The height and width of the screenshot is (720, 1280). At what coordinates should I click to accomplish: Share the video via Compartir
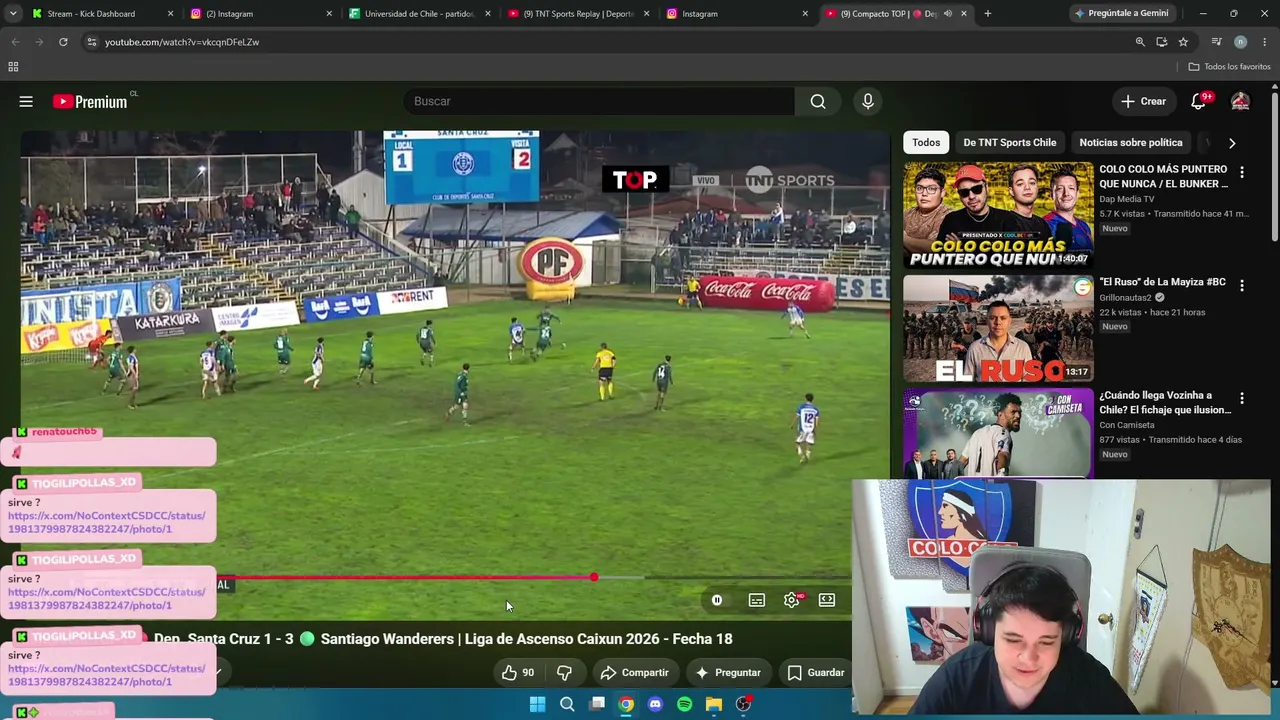pos(634,673)
